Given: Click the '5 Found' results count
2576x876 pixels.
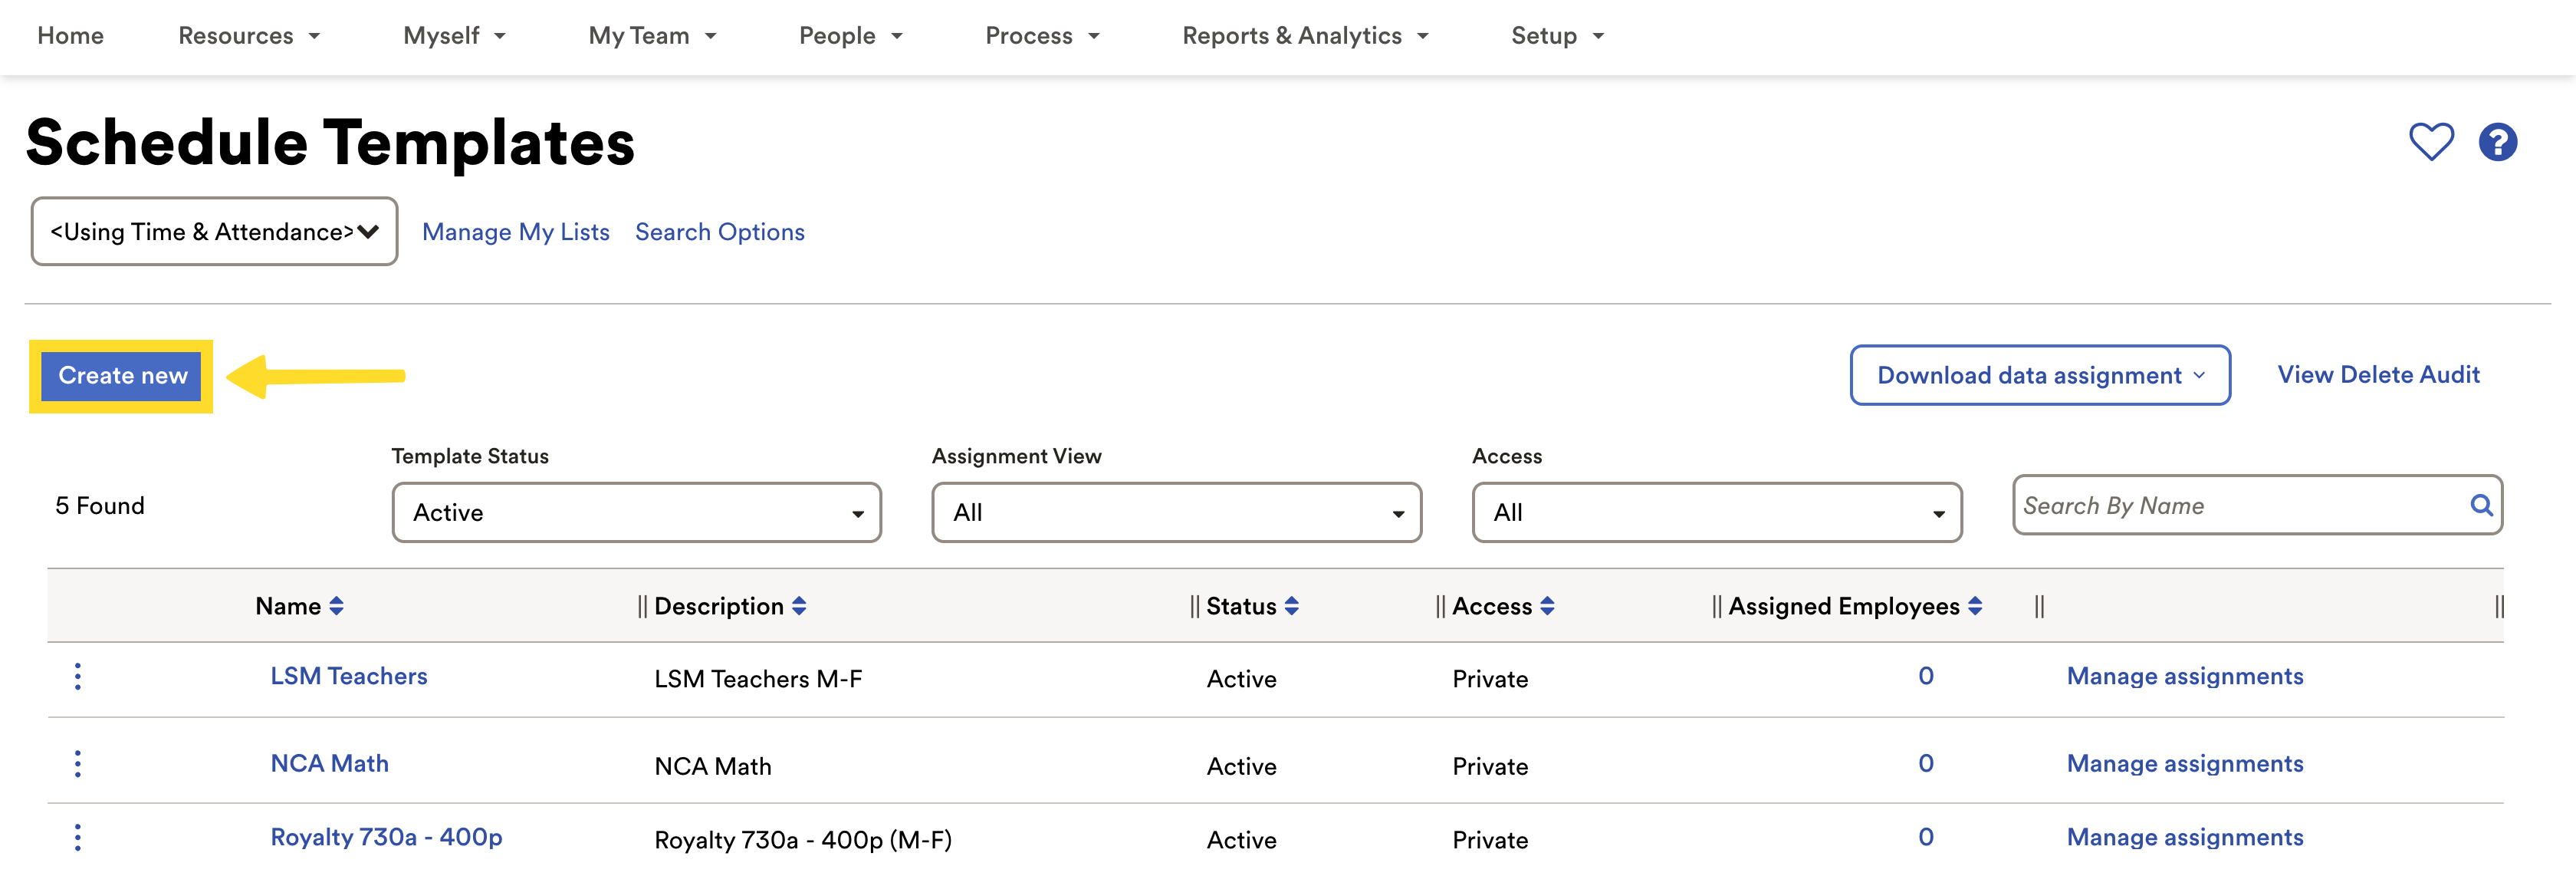Looking at the screenshot, I should click(x=100, y=506).
